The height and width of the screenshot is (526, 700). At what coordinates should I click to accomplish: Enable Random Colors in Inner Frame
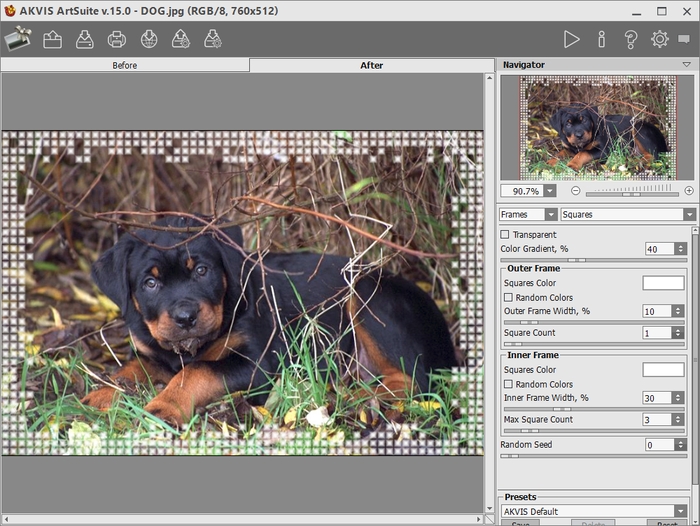click(x=508, y=384)
